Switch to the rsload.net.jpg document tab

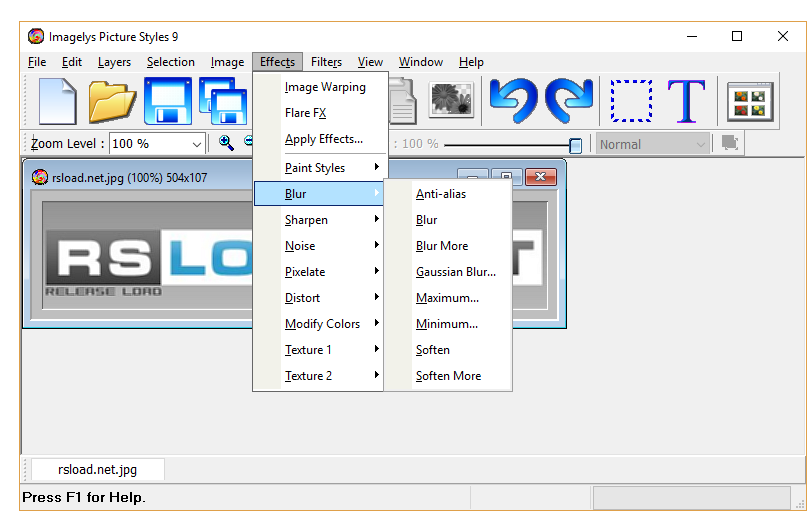coord(97,469)
